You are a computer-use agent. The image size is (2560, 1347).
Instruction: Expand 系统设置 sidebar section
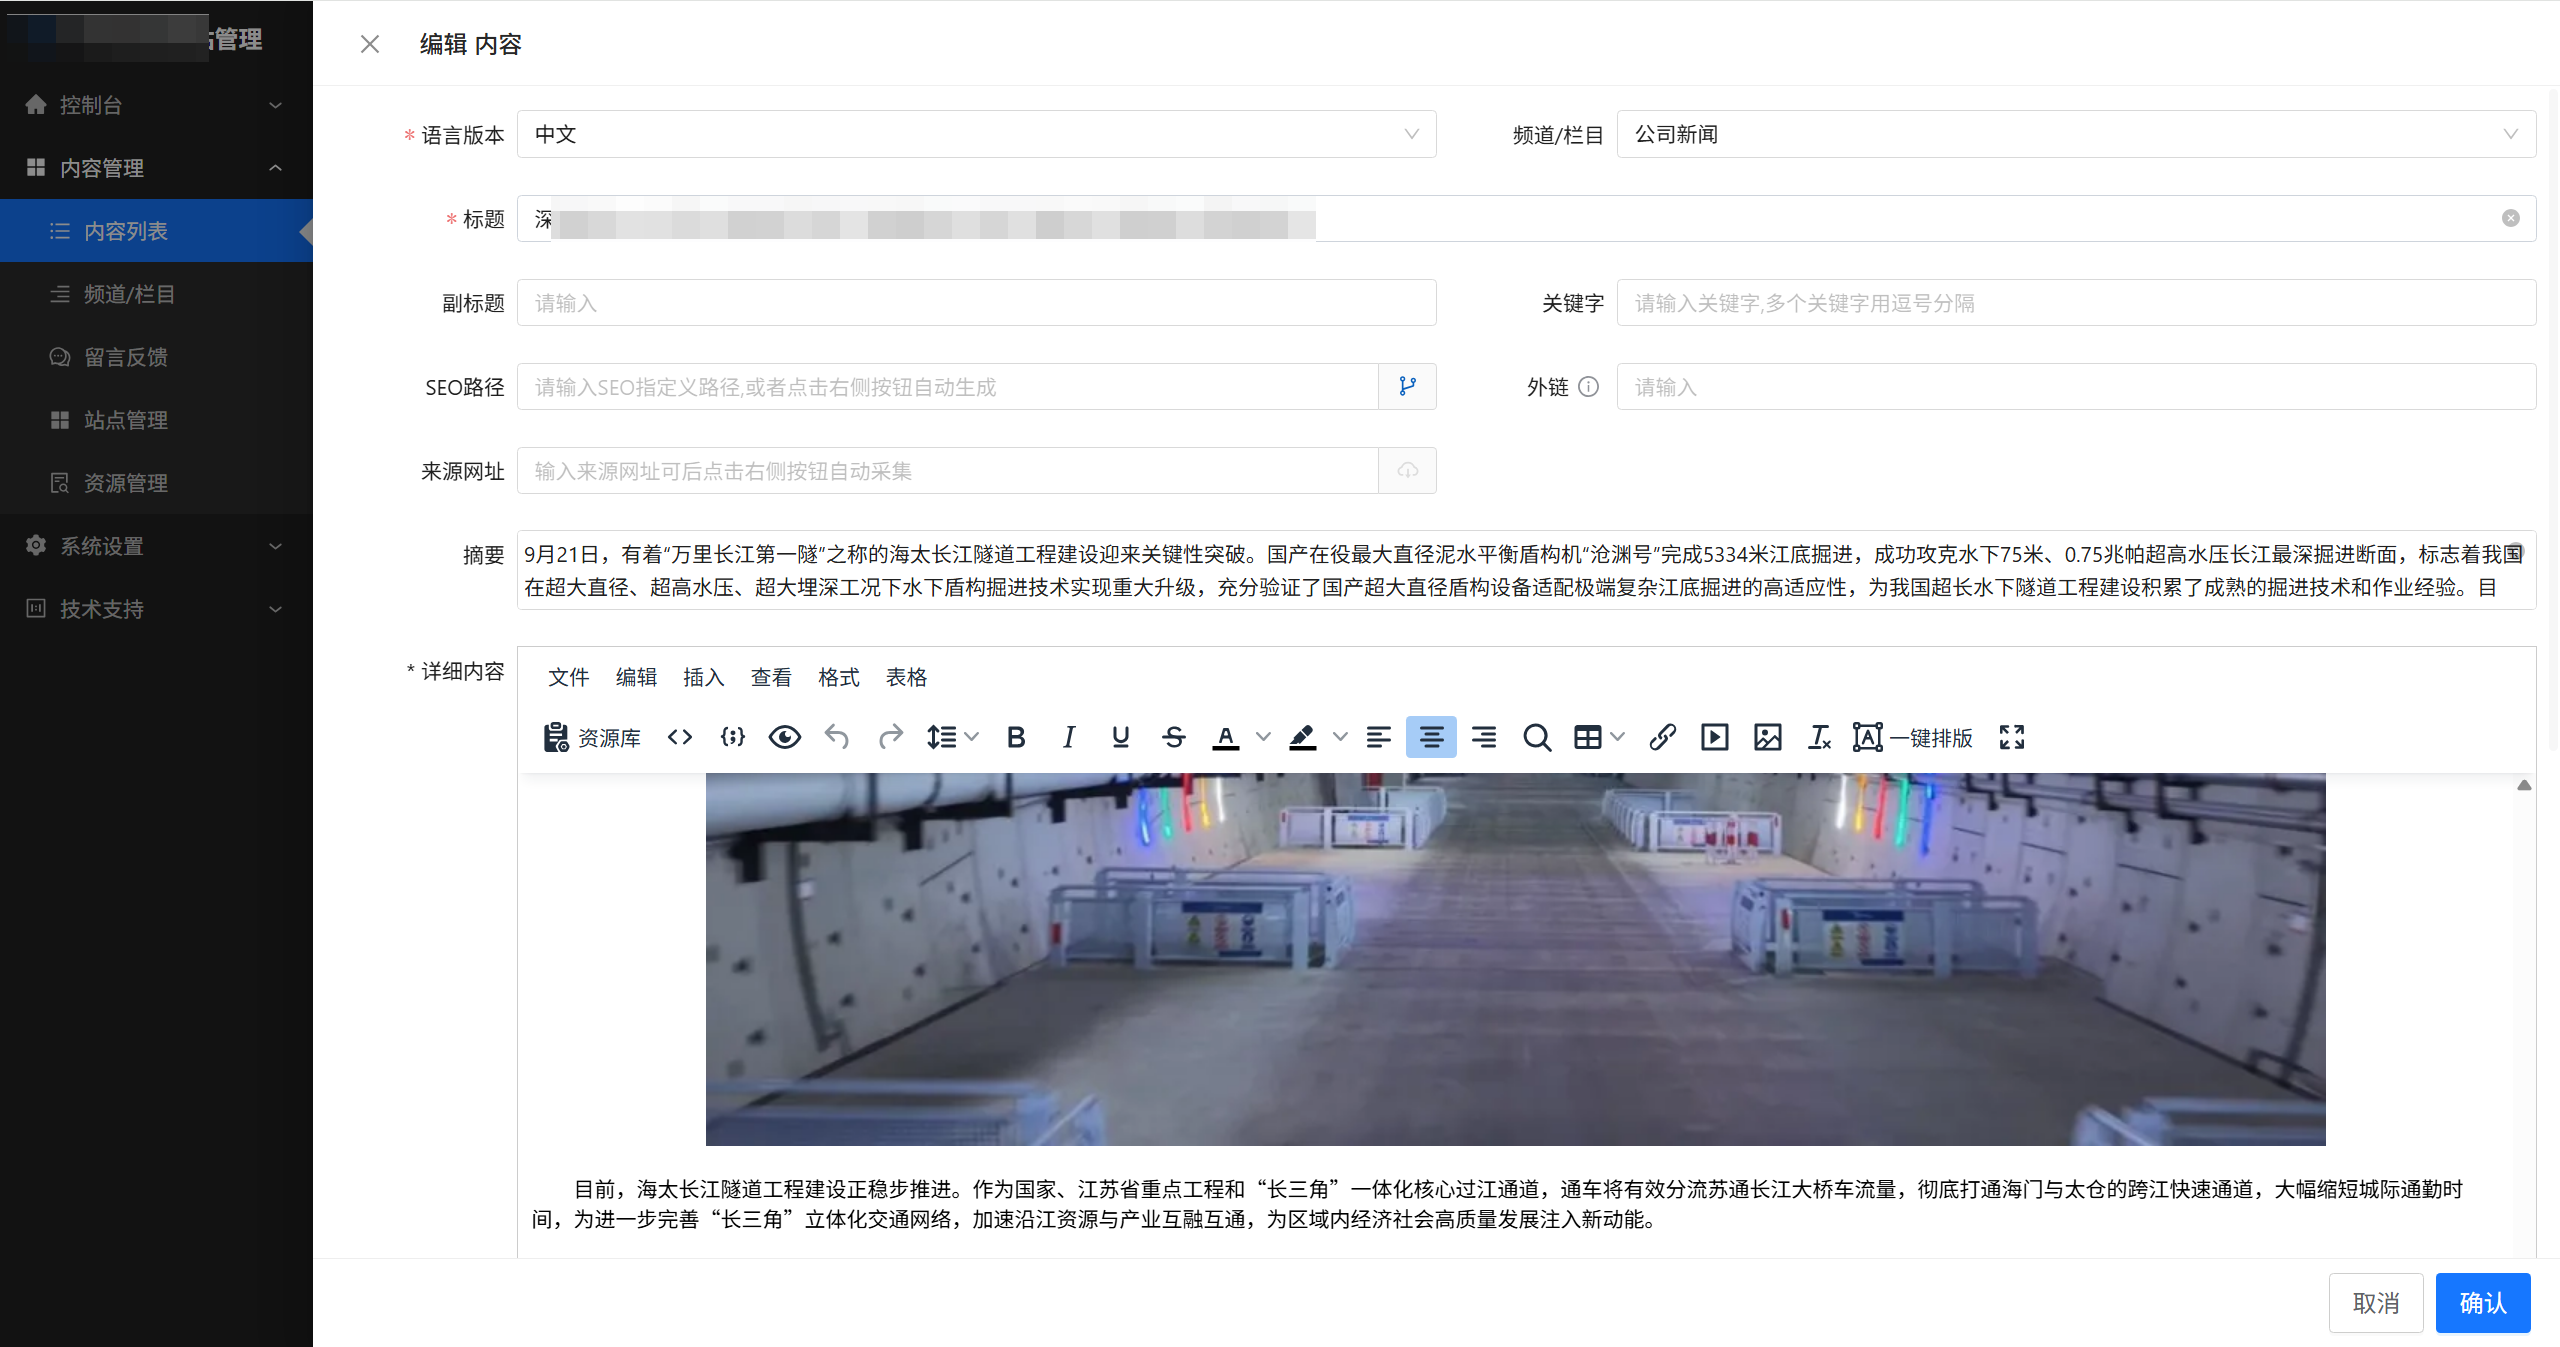(x=156, y=546)
